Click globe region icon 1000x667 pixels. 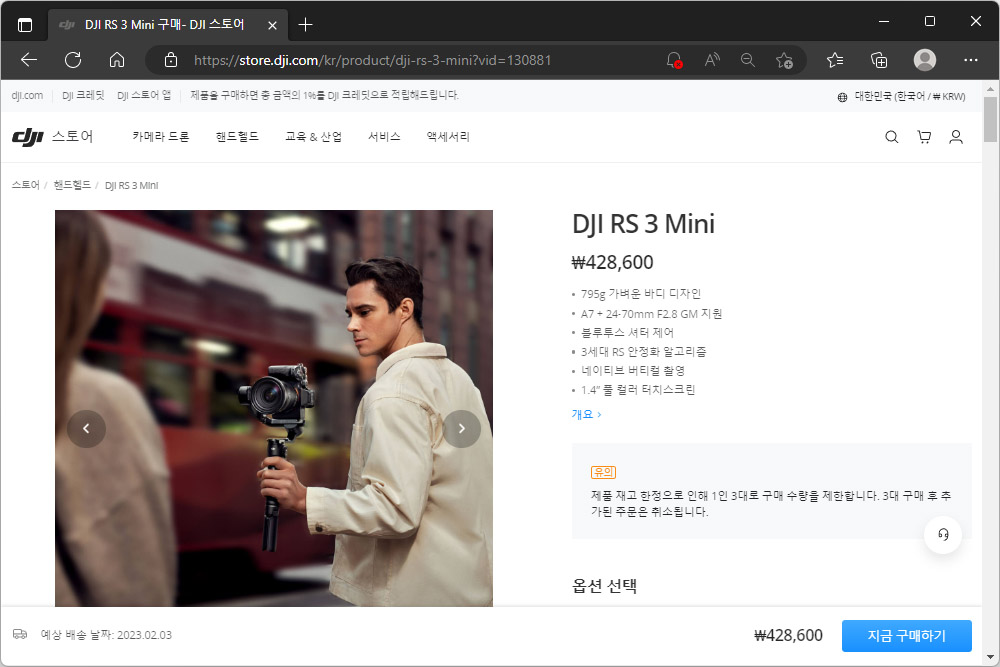tap(842, 97)
